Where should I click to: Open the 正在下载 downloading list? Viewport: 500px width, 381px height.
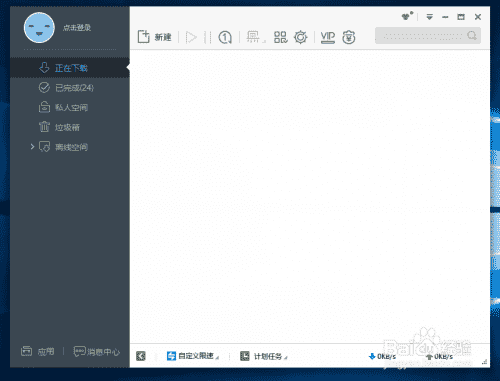pyautogui.click(x=70, y=68)
